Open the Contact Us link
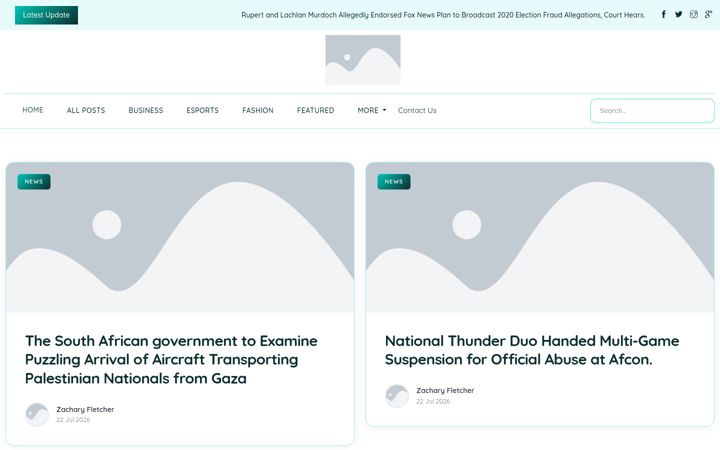Screen dimensions: 720x450 pos(417,110)
